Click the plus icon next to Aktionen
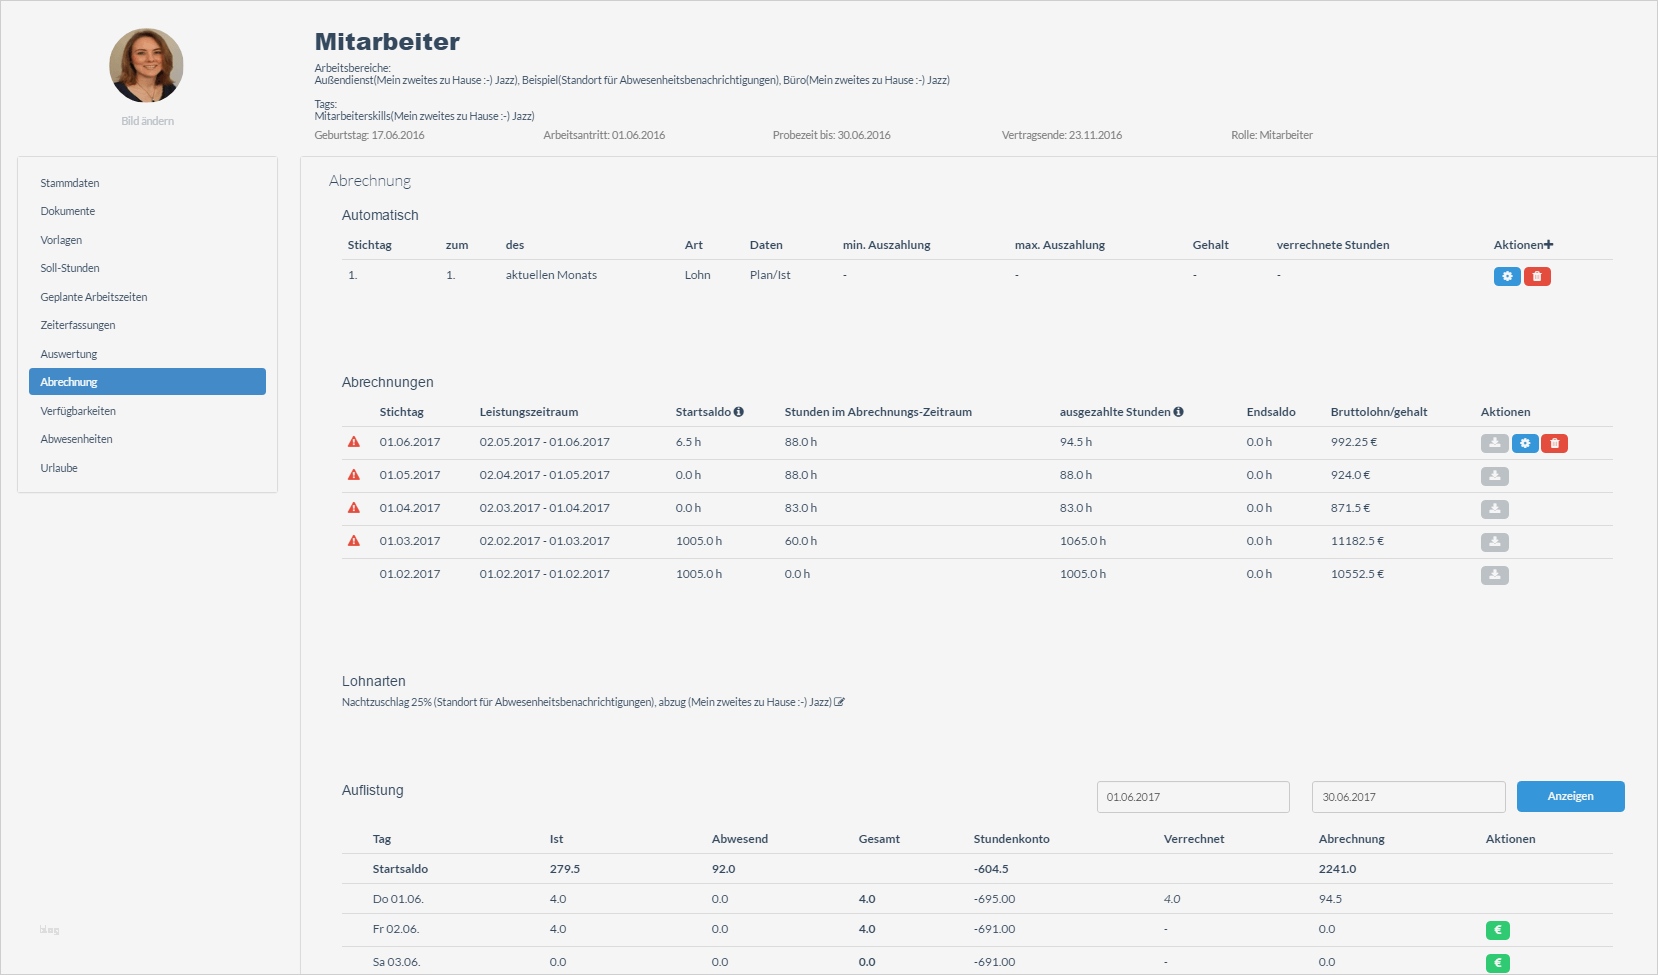The width and height of the screenshot is (1658, 975). coord(1549,245)
